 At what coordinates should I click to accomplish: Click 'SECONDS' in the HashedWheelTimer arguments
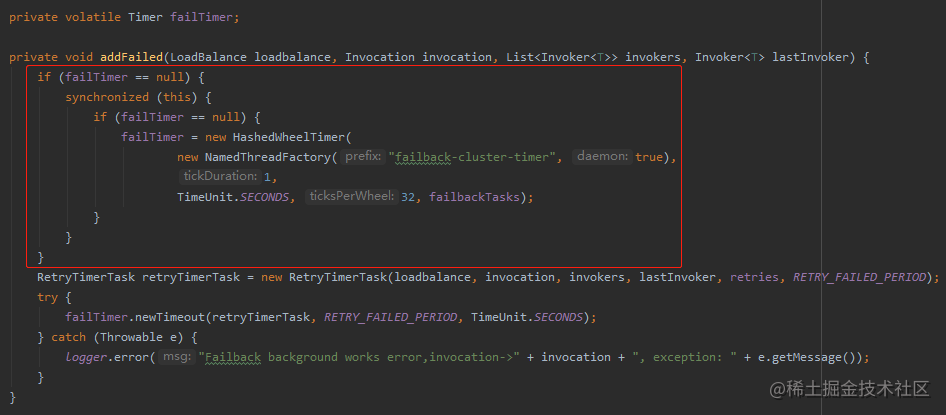click(x=264, y=197)
